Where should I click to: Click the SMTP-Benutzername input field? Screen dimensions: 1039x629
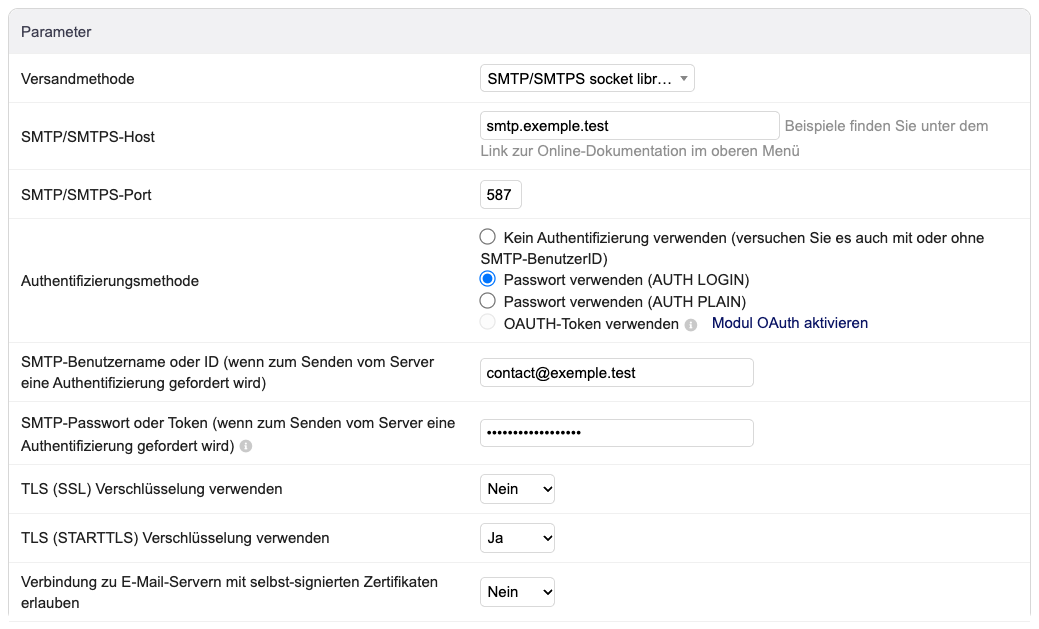pyautogui.click(x=617, y=372)
